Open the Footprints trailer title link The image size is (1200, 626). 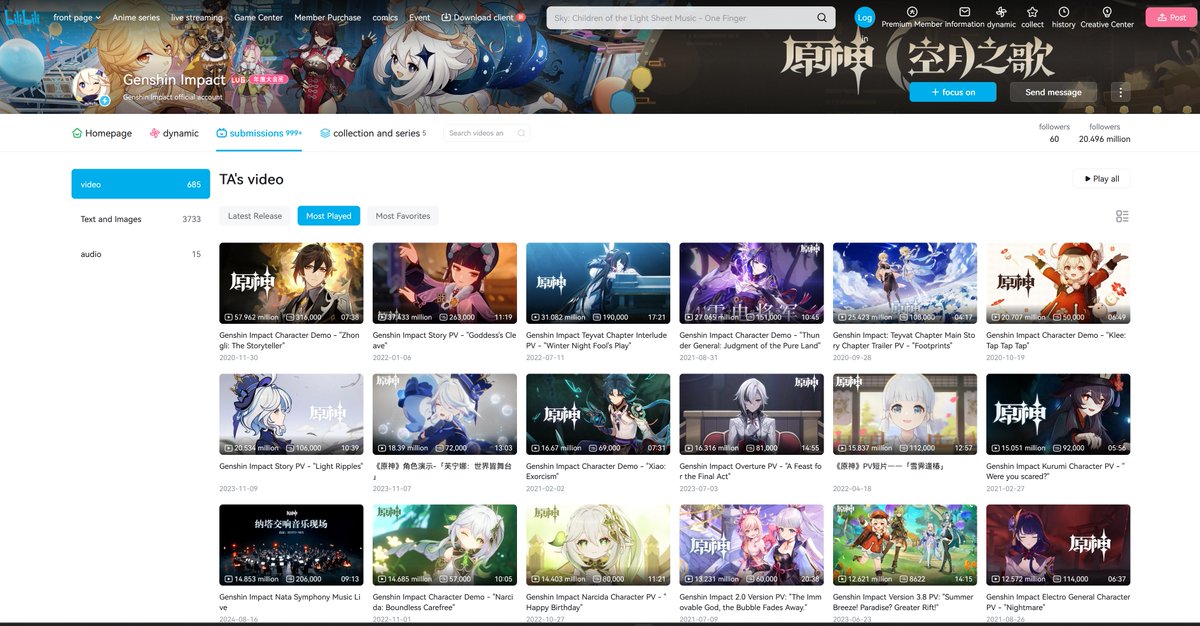click(x=905, y=341)
